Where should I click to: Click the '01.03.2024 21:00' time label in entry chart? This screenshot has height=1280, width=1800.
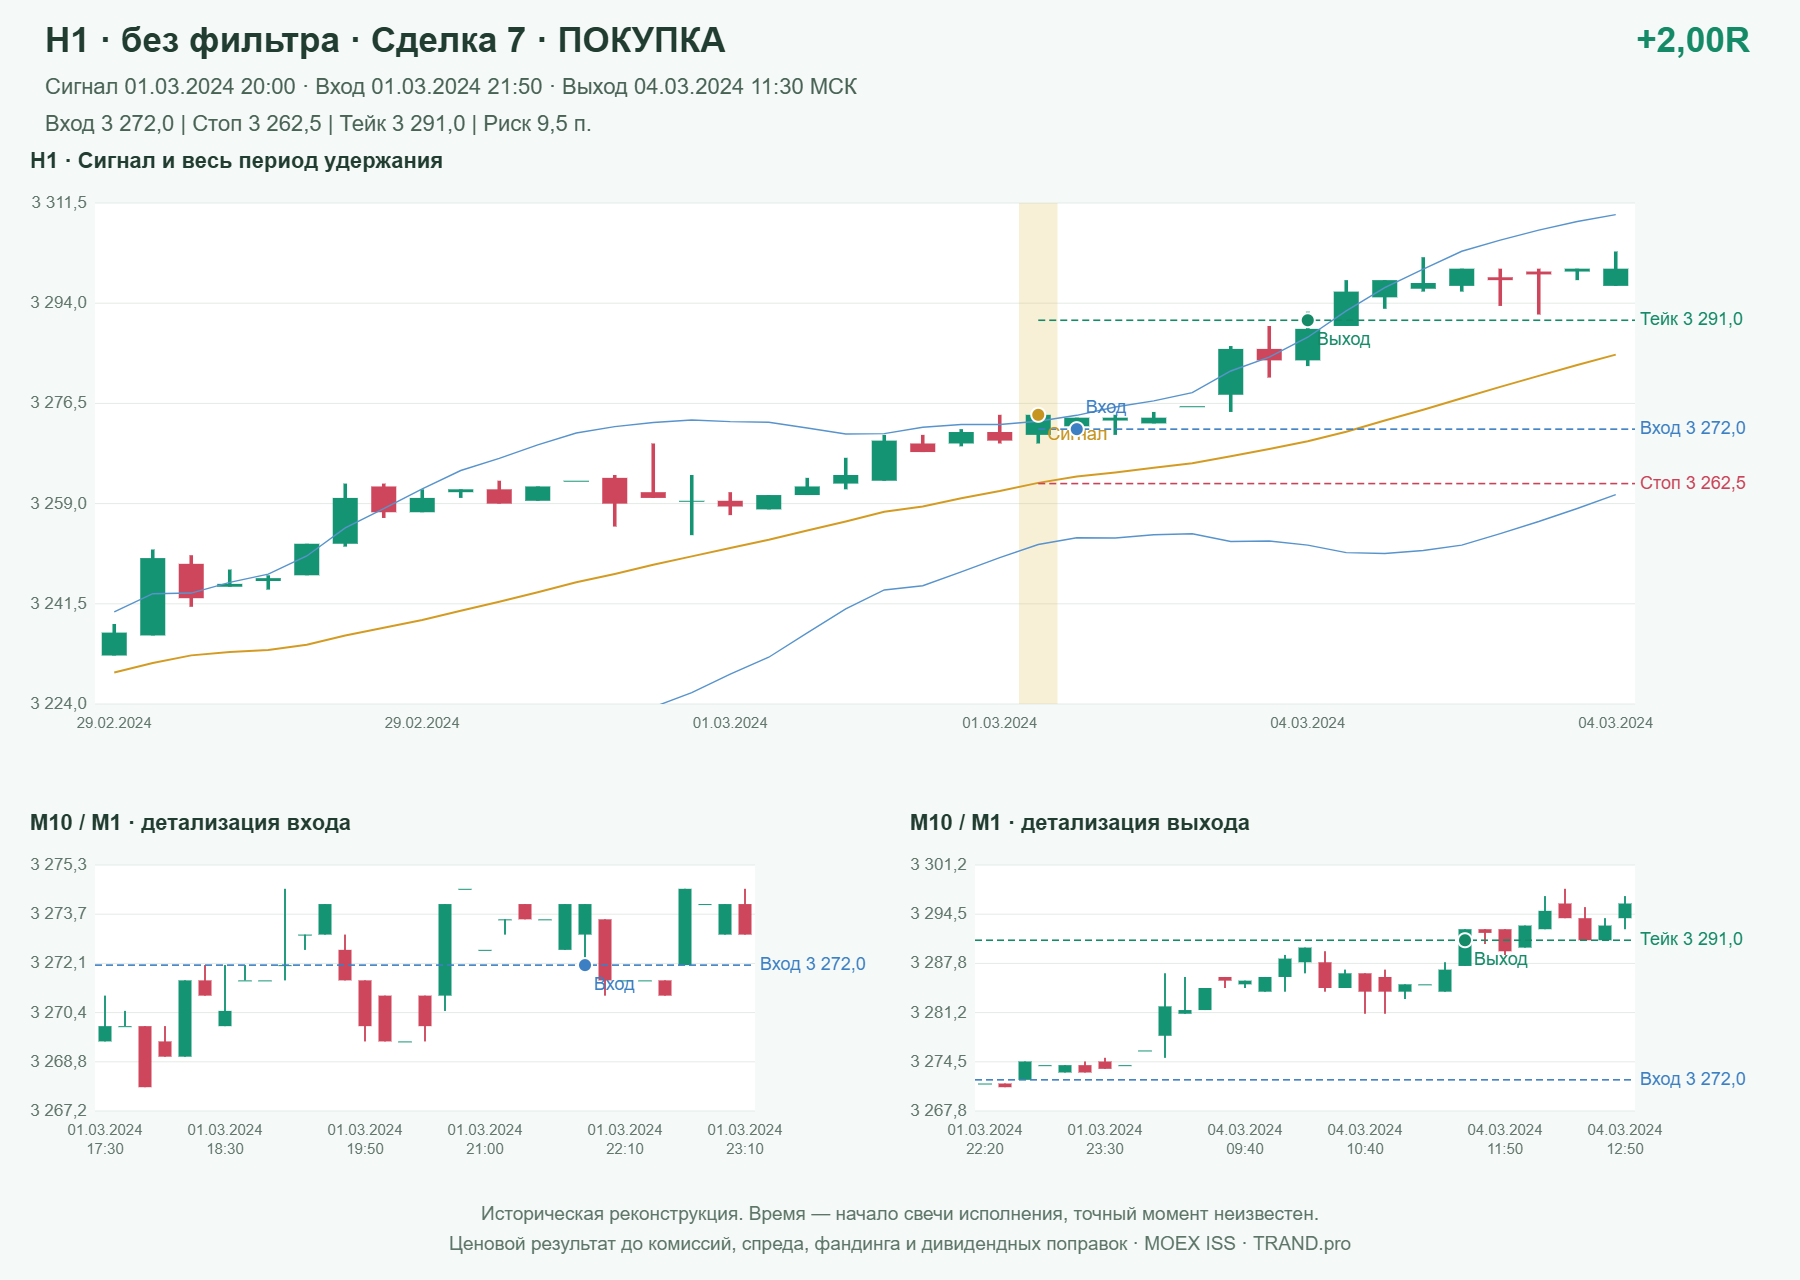click(485, 1139)
